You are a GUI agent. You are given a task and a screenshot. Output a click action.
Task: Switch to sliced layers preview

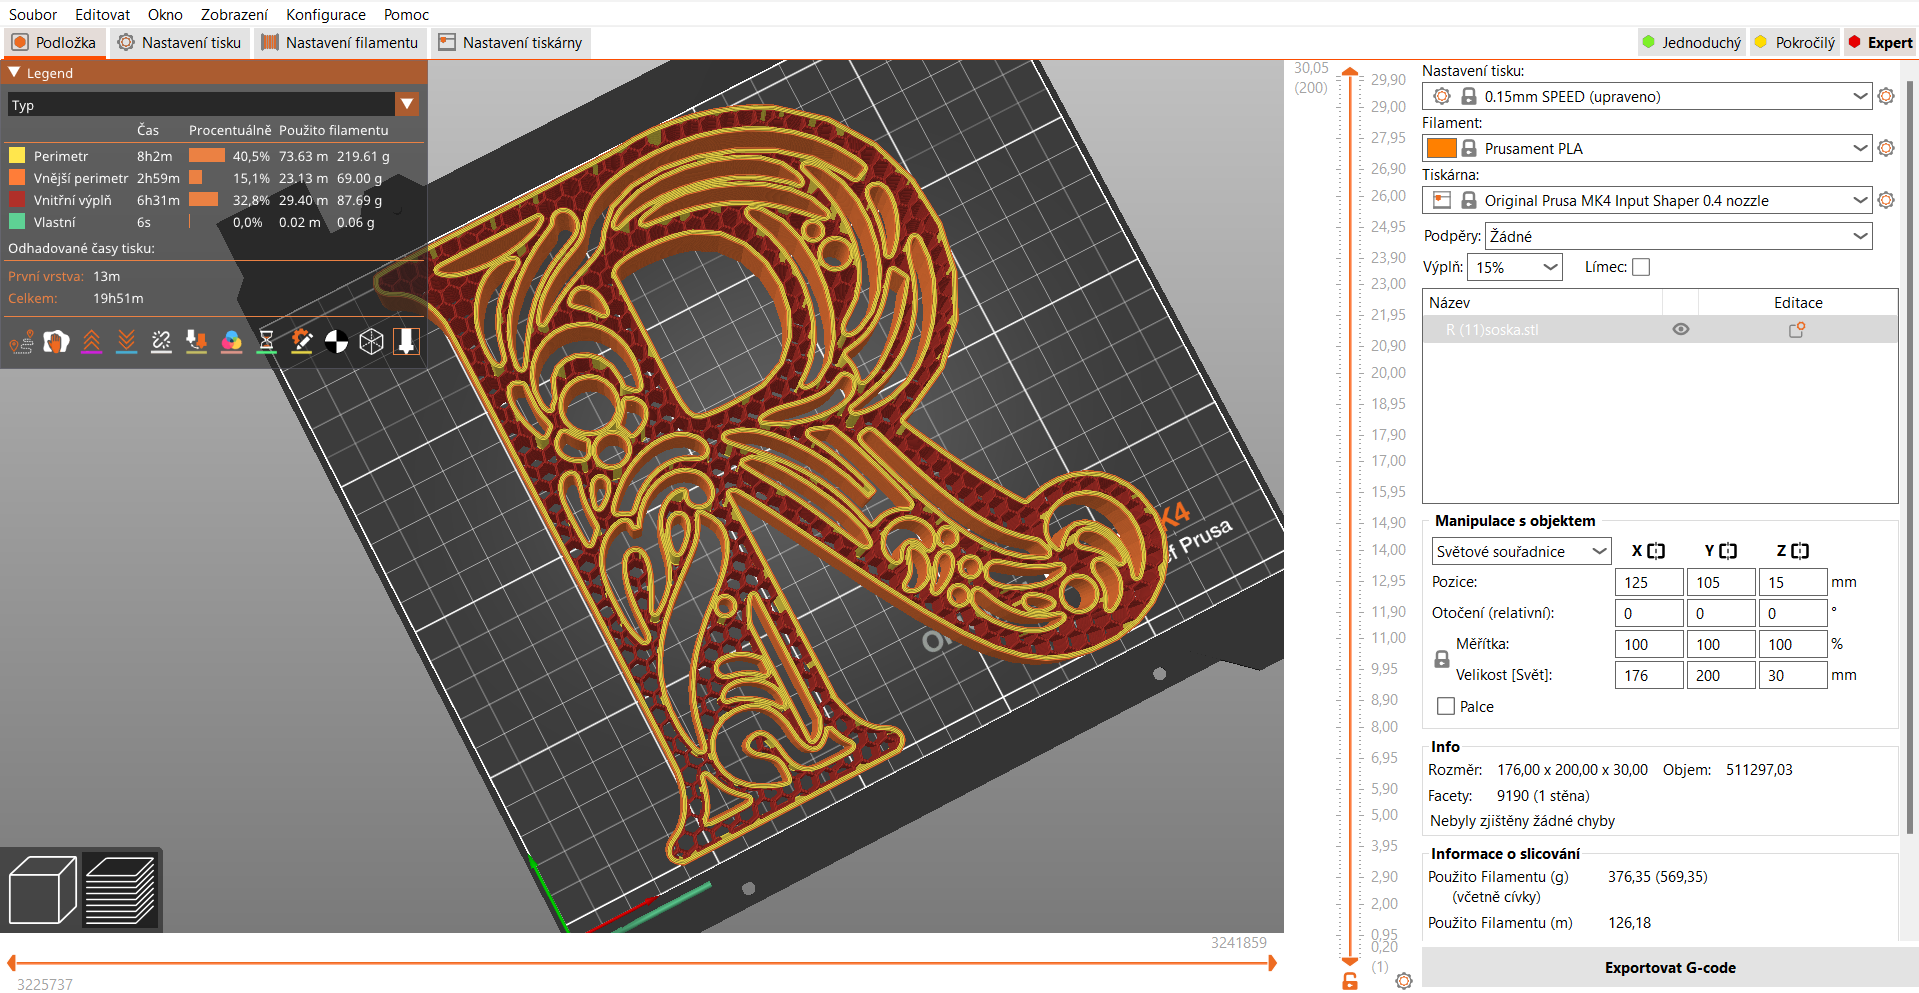pyautogui.click(x=120, y=890)
